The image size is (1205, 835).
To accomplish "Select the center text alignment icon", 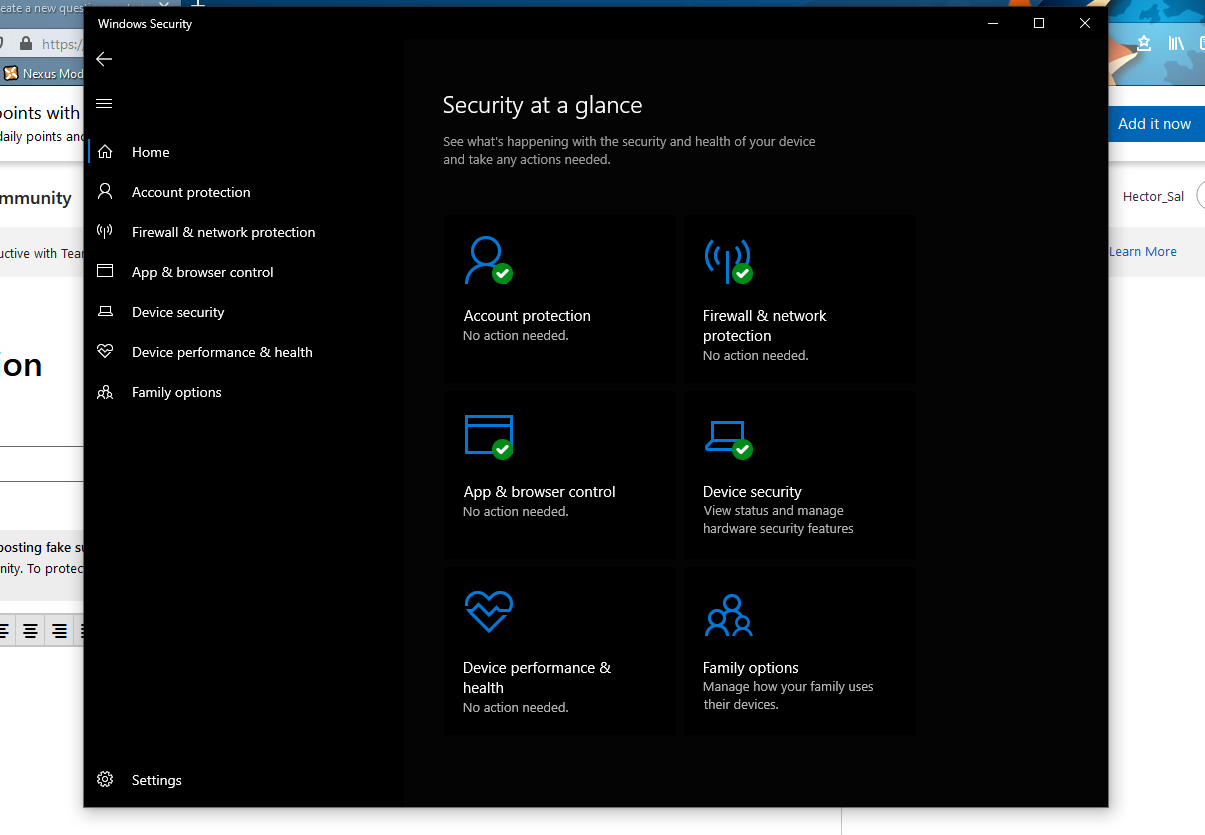I will [x=29, y=631].
